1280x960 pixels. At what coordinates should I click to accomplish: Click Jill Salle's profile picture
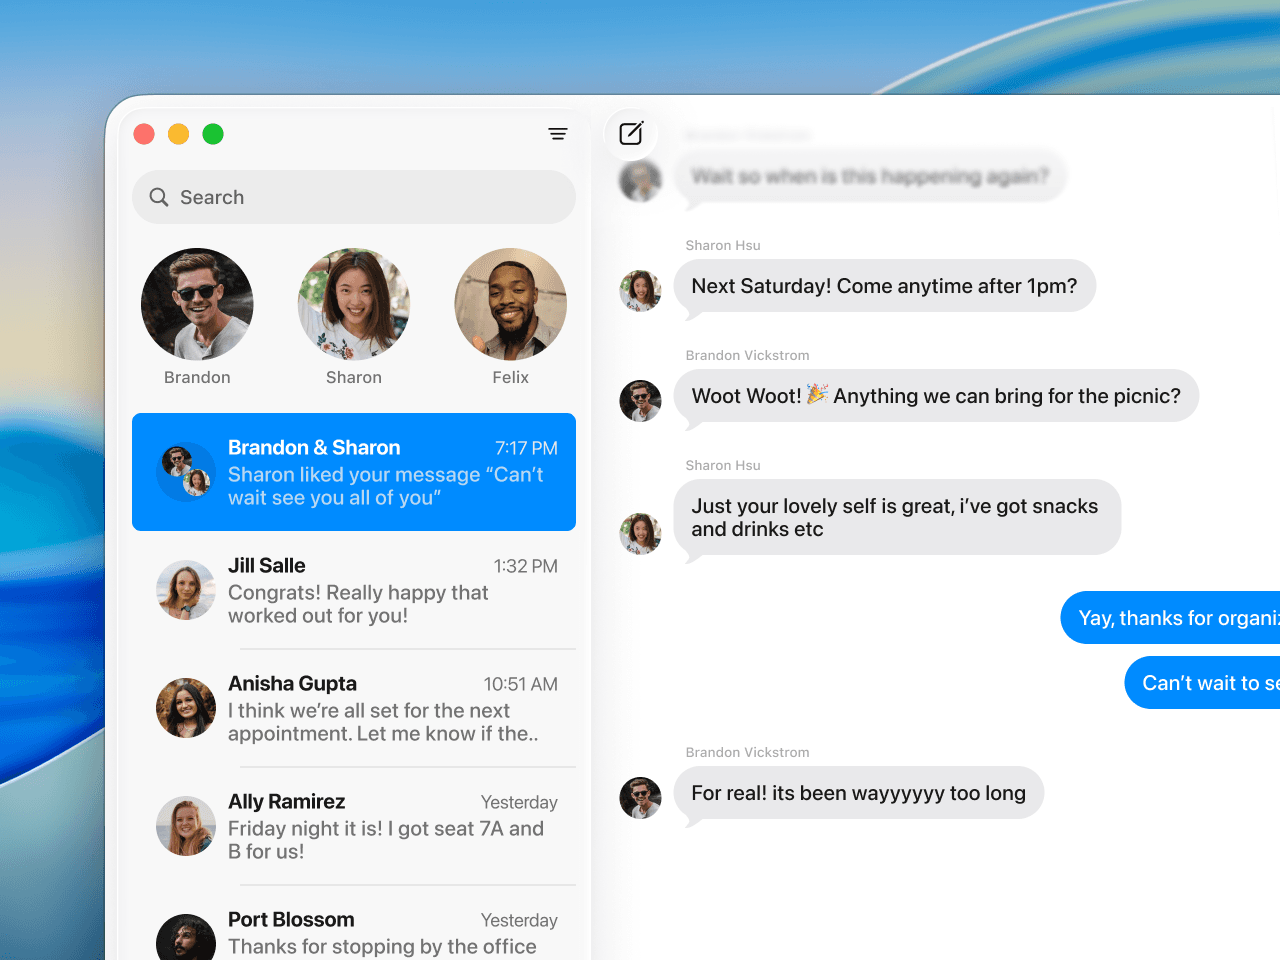click(186, 590)
